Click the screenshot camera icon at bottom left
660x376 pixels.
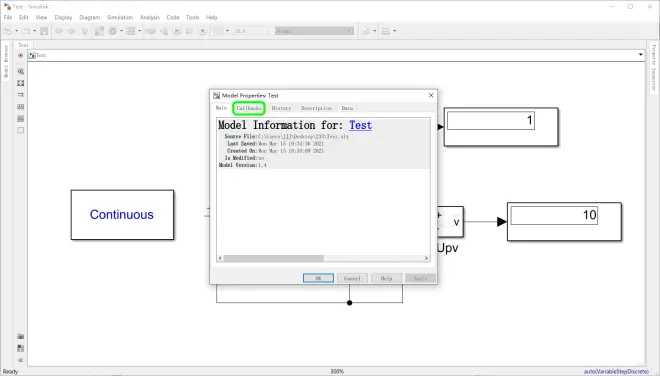(21, 336)
